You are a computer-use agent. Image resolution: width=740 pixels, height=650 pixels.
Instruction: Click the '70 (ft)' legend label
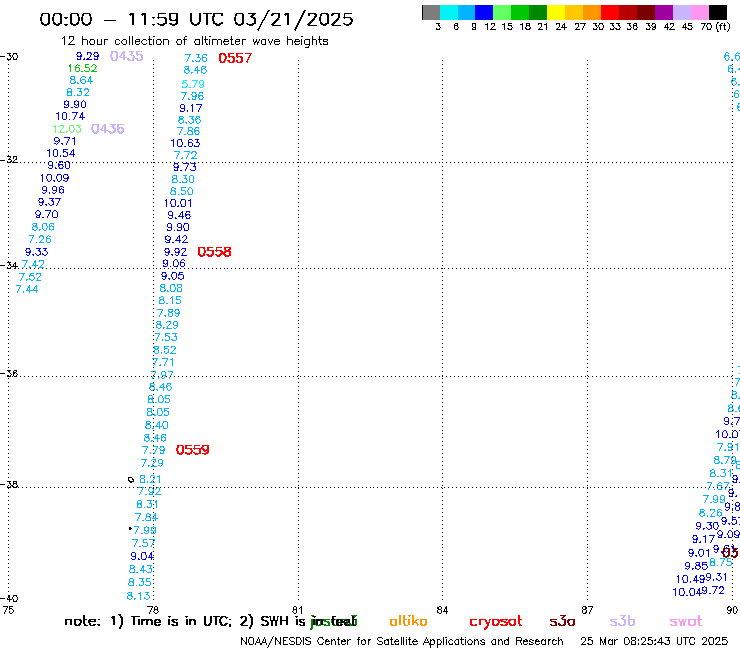tap(715, 27)
